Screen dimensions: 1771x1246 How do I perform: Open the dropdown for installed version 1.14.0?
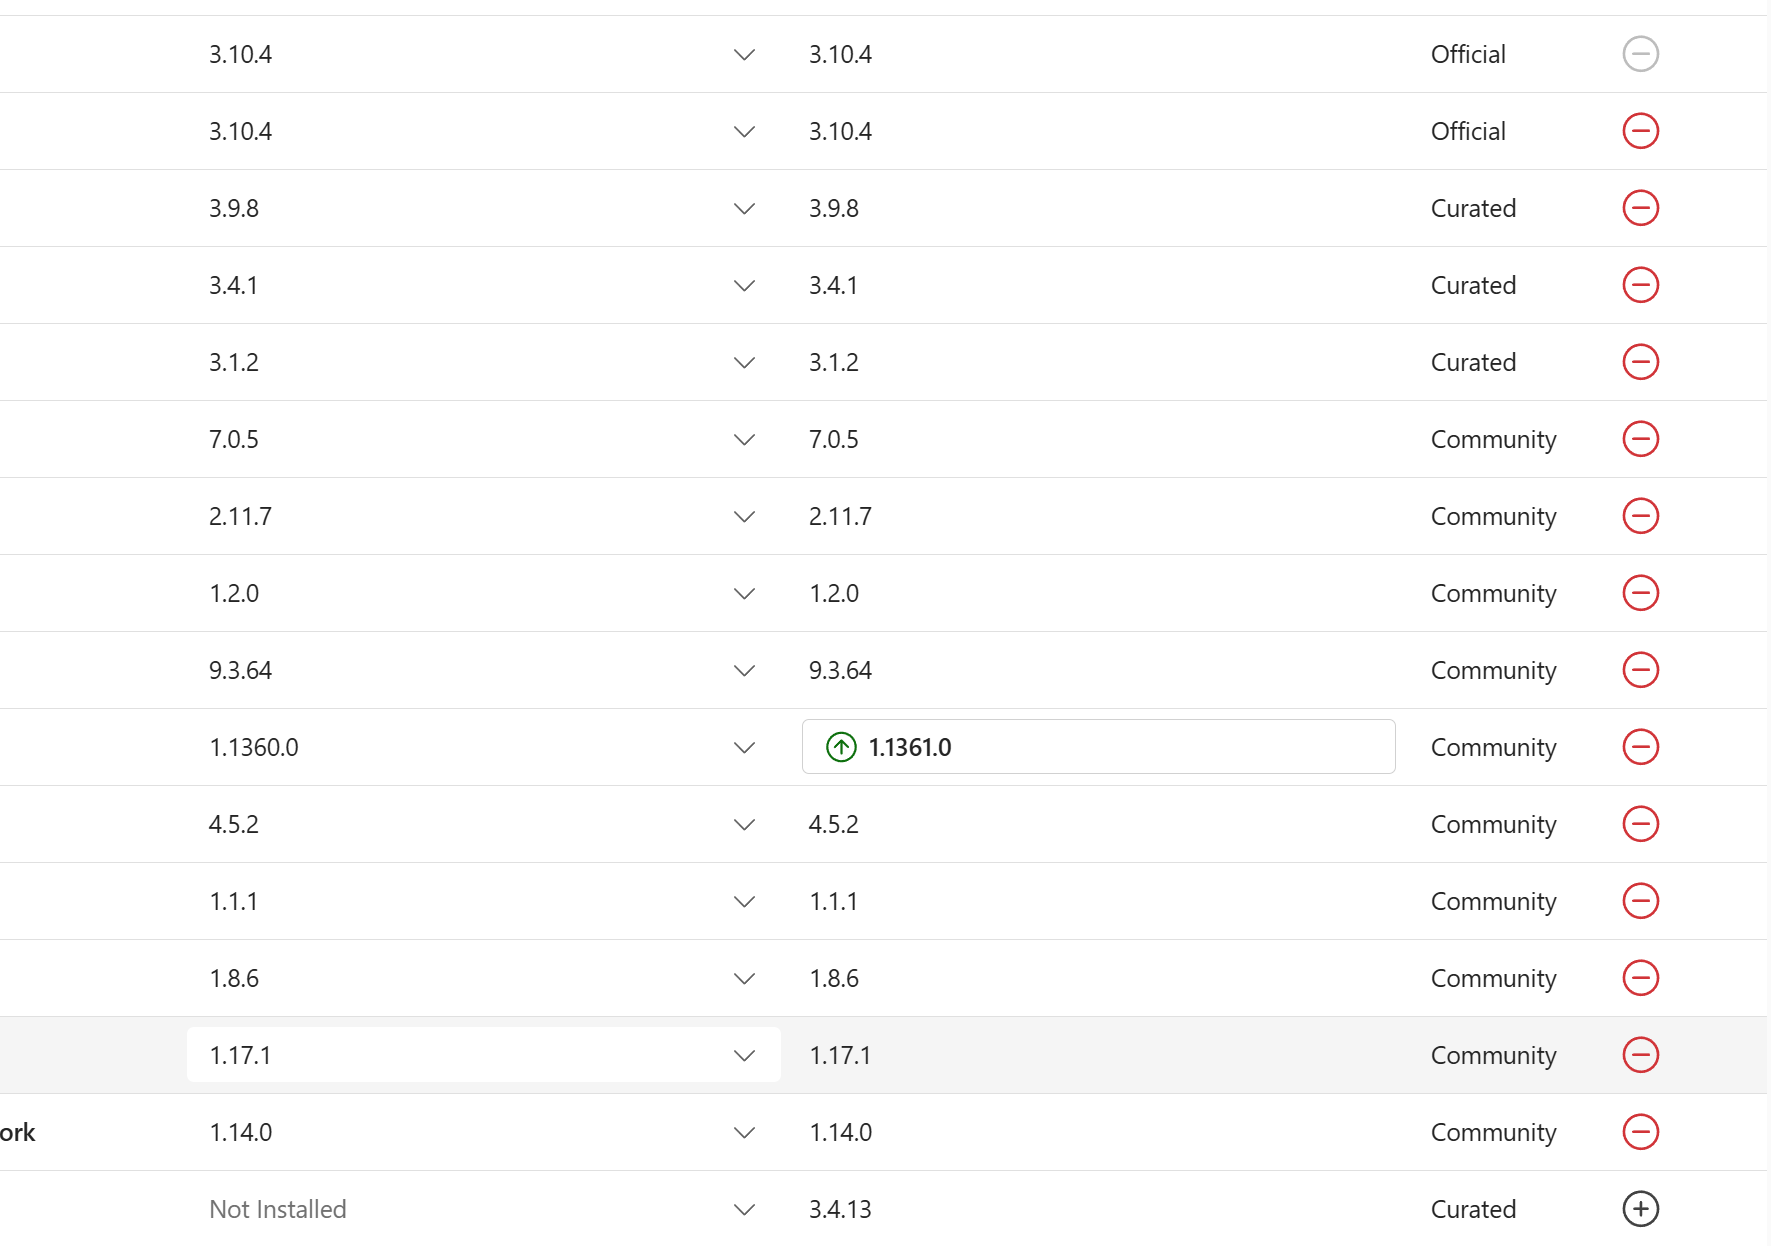484,1132
